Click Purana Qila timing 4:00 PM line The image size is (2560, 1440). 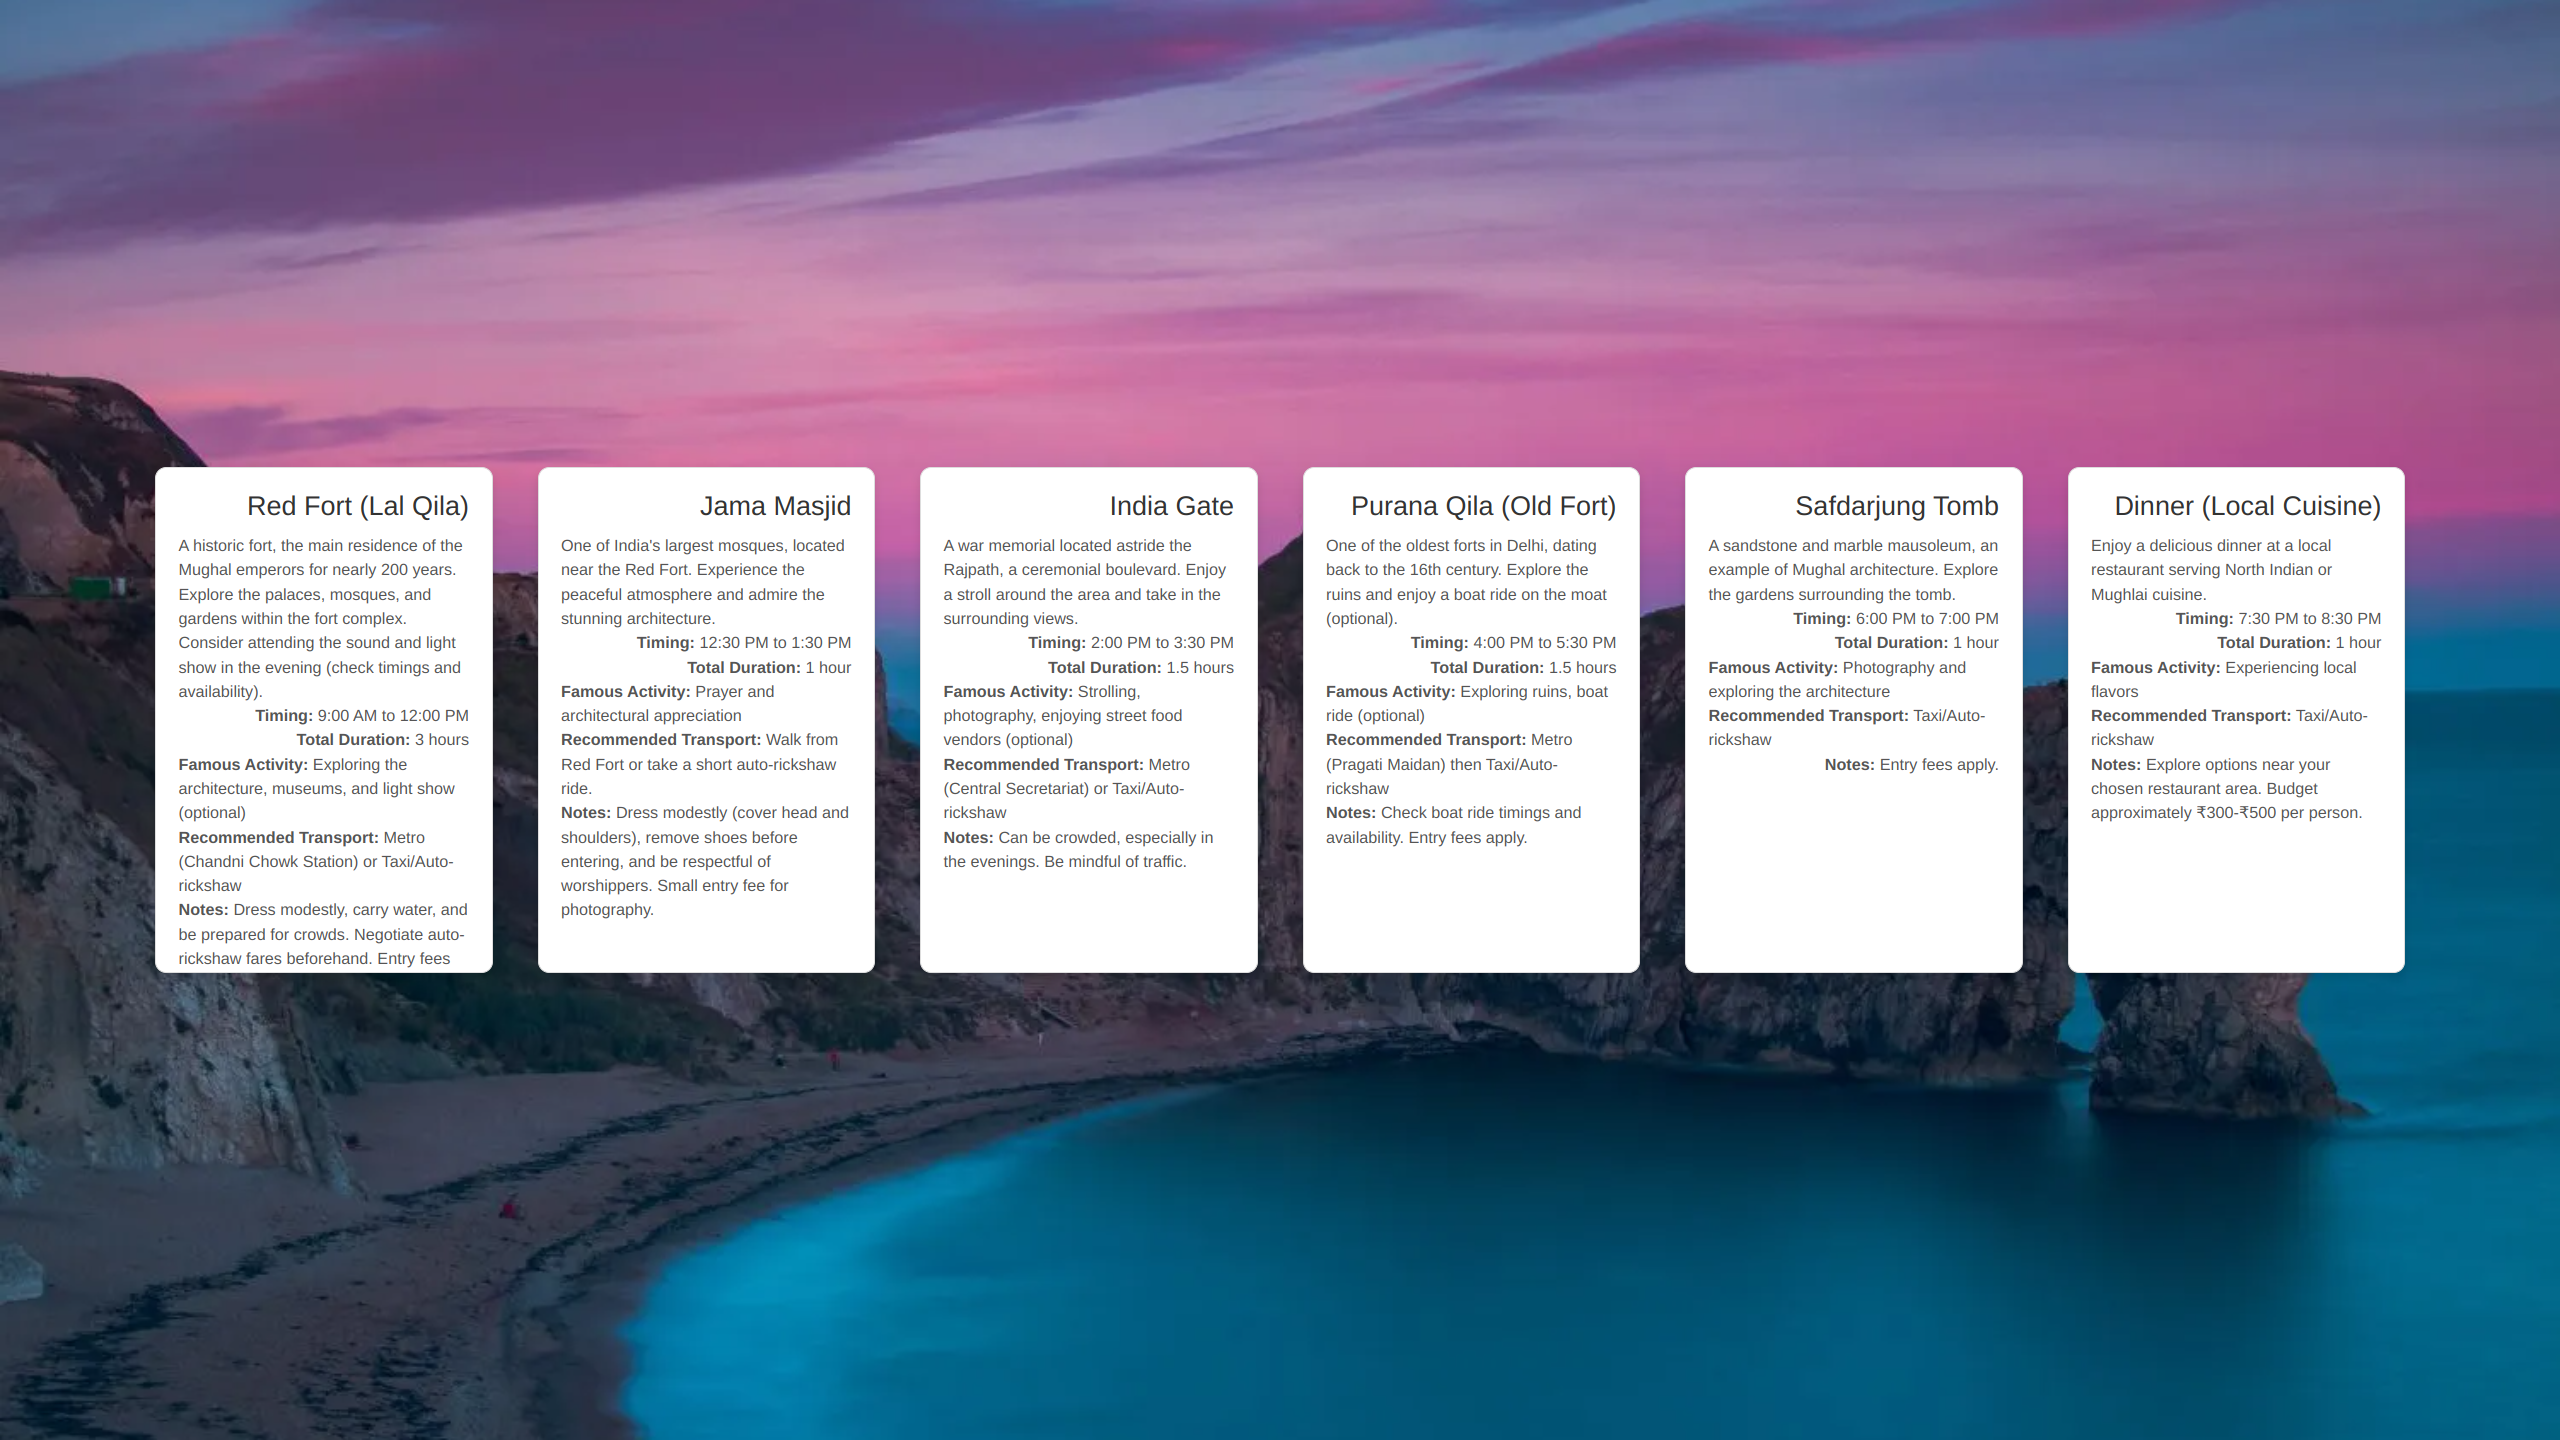(x=1512, y=642)
